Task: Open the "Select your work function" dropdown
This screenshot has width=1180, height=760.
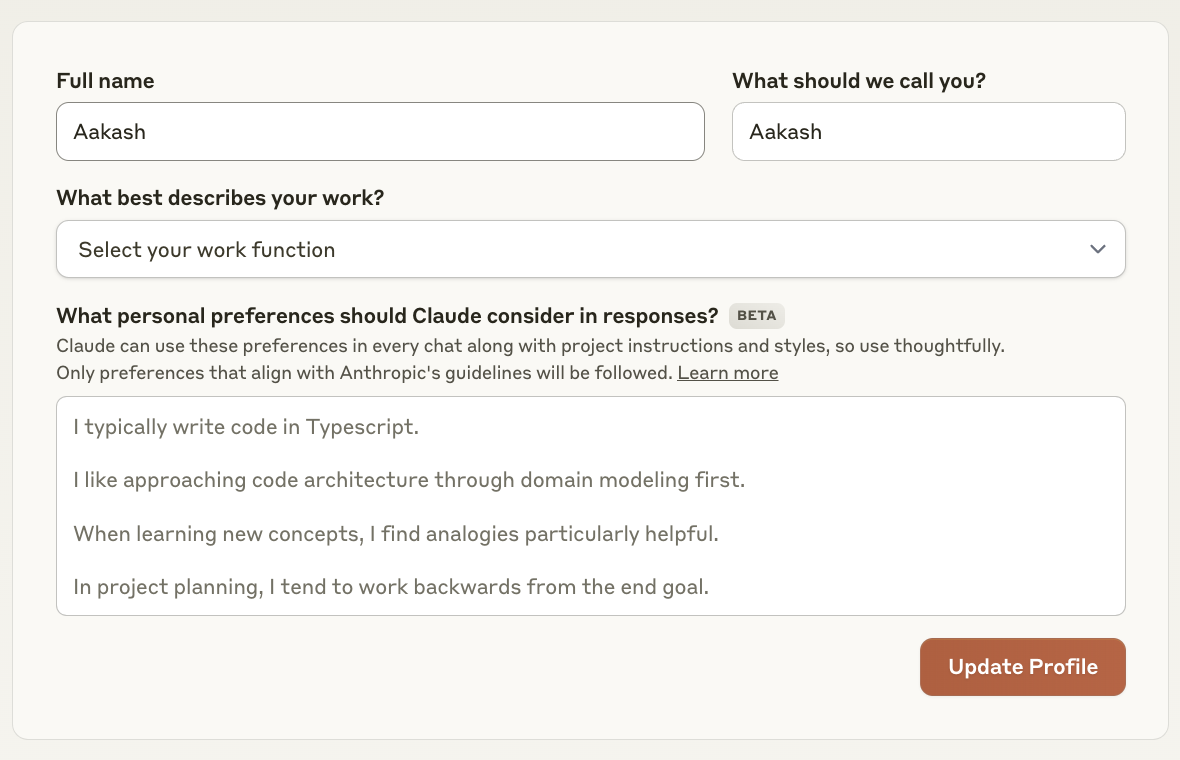Action: coord(590,249)
